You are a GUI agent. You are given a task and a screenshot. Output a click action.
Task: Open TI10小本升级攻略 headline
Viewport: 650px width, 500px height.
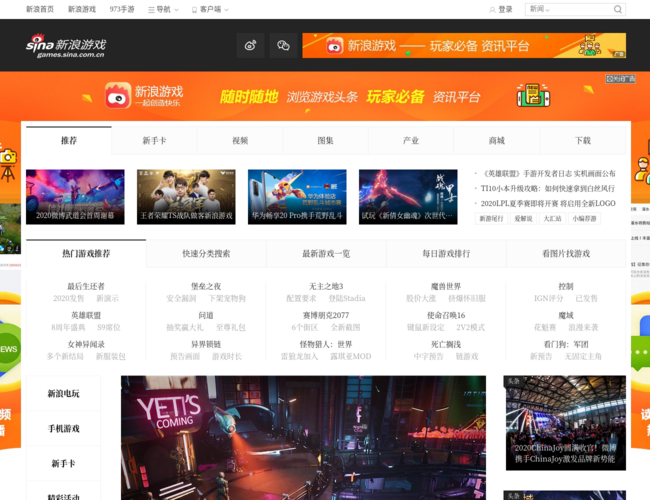(x=548, y=188)
